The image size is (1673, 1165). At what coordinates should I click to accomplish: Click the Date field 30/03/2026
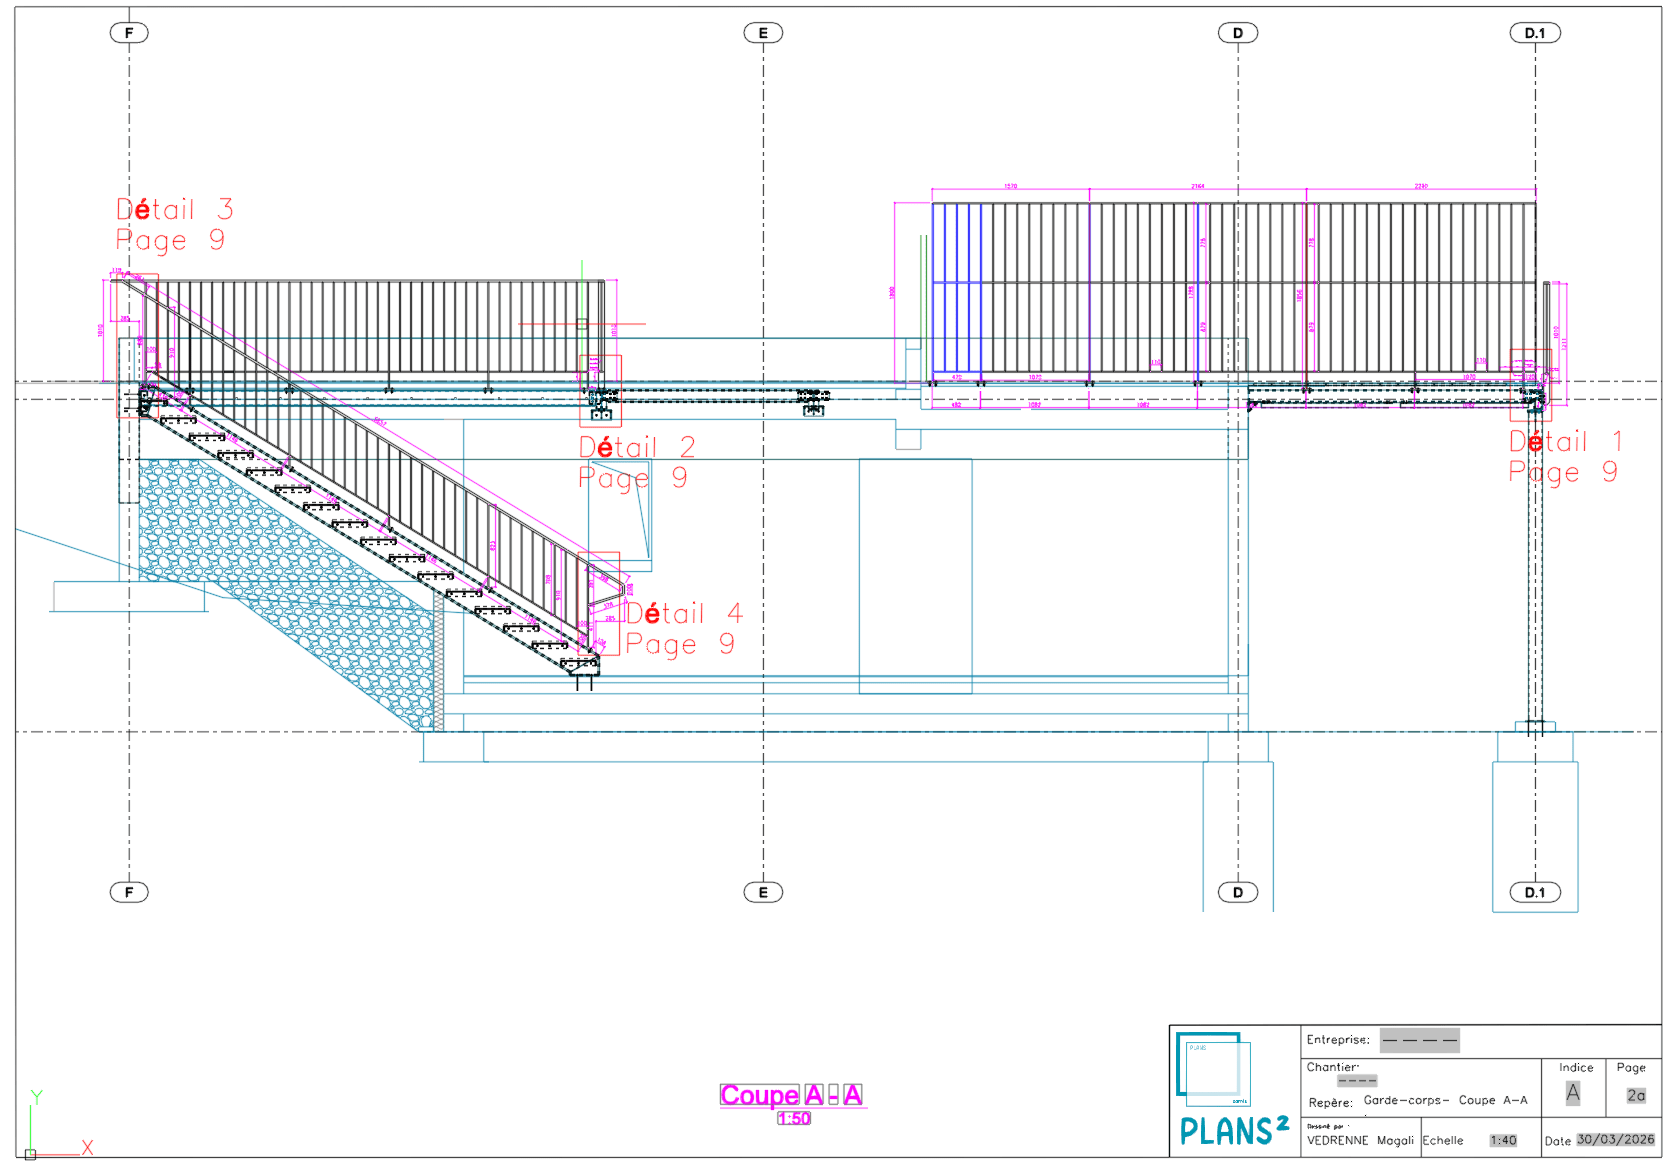(x=1616, y=1139)
